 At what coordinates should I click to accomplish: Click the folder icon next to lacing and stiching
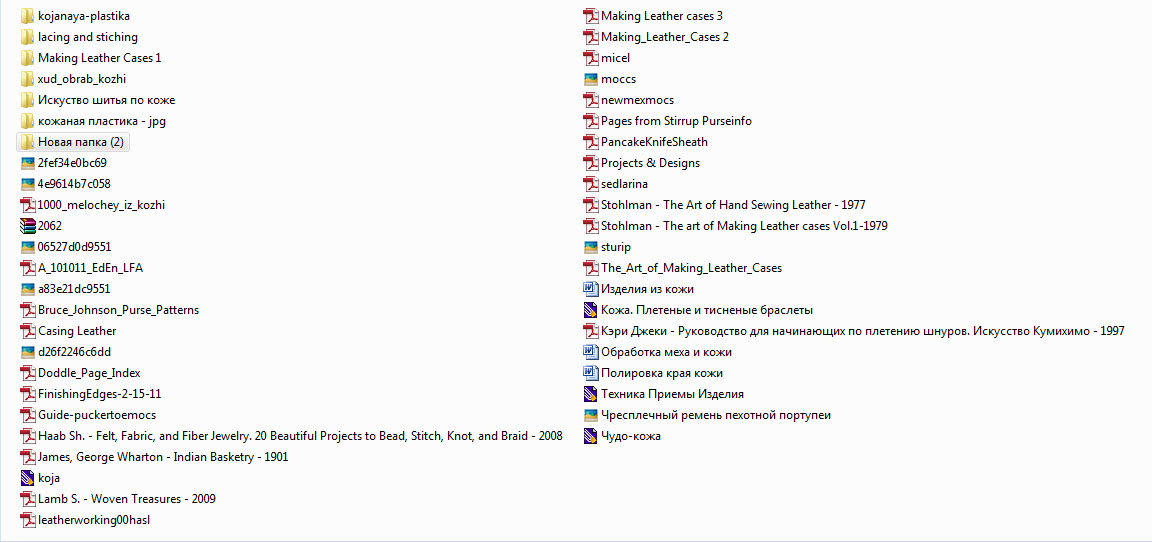pyautogui.click(x=27, y=37)
